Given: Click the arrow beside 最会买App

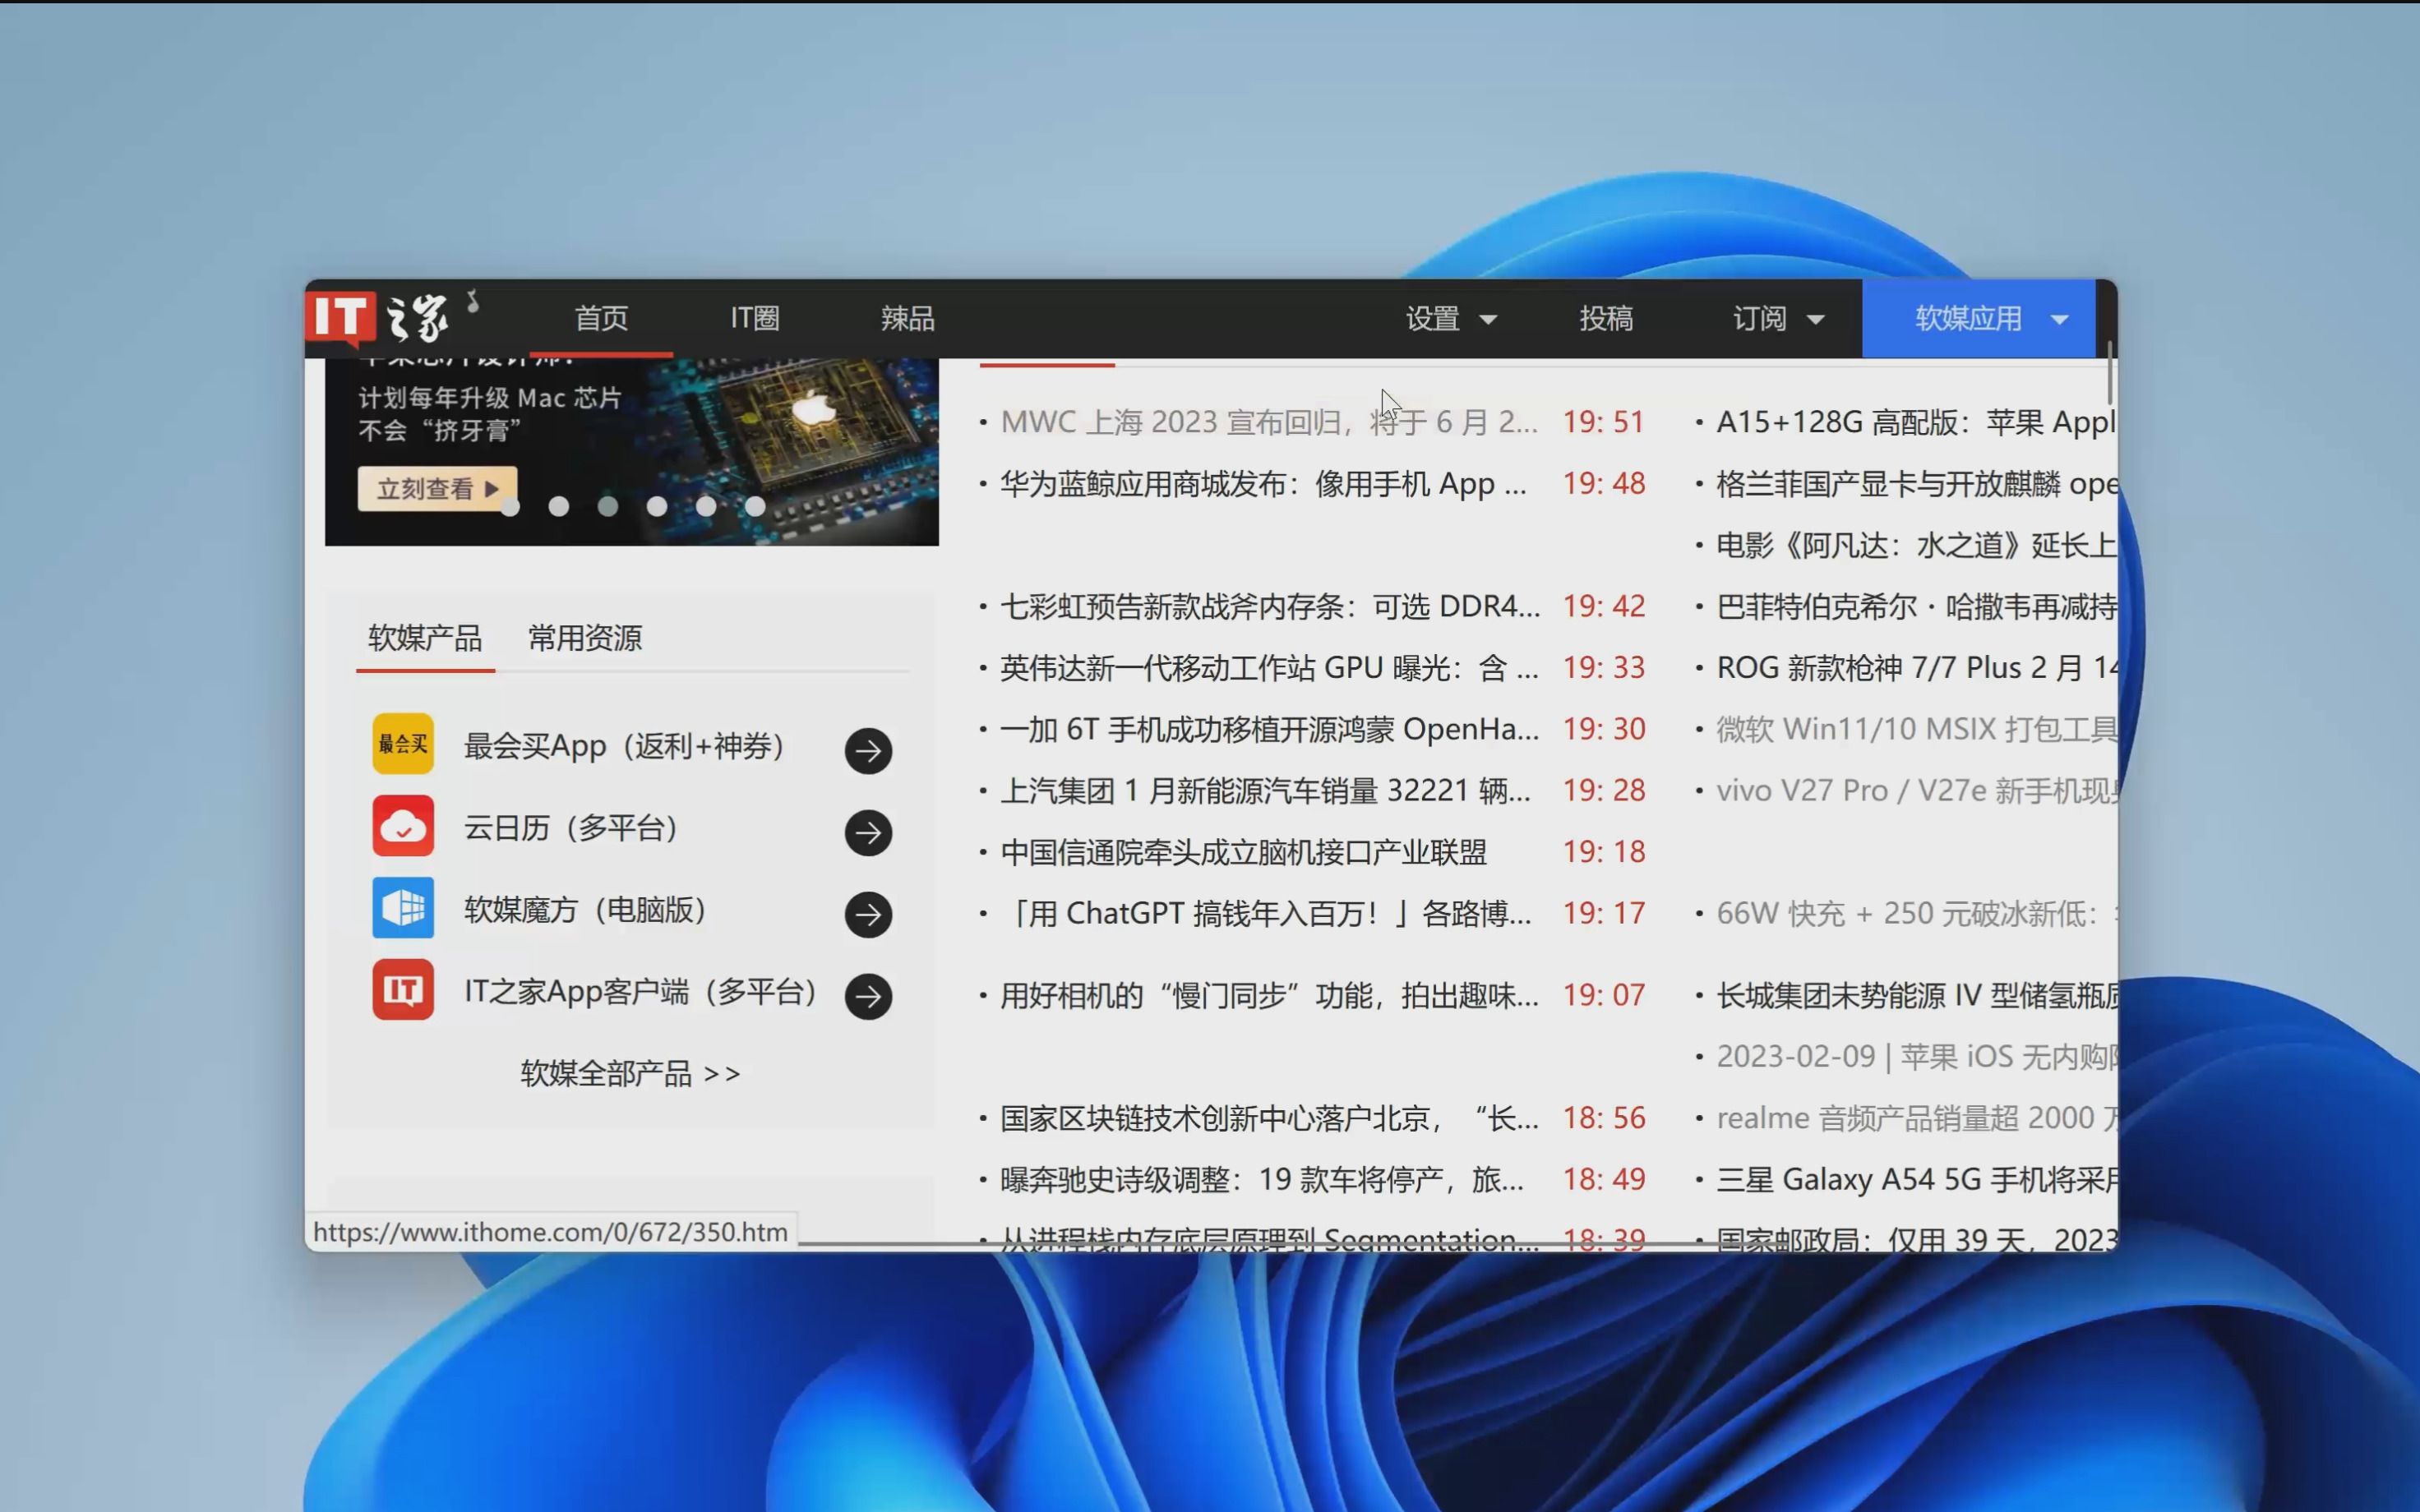Looking at the screenshot, I should pyautogui.click(x=868, y=750).
